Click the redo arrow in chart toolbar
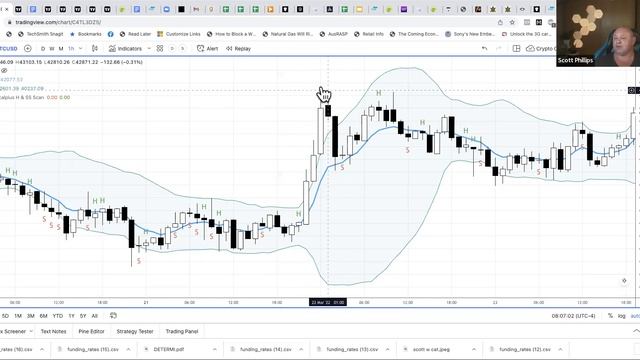This screenshot has height=360, width=640. point(498,49)
